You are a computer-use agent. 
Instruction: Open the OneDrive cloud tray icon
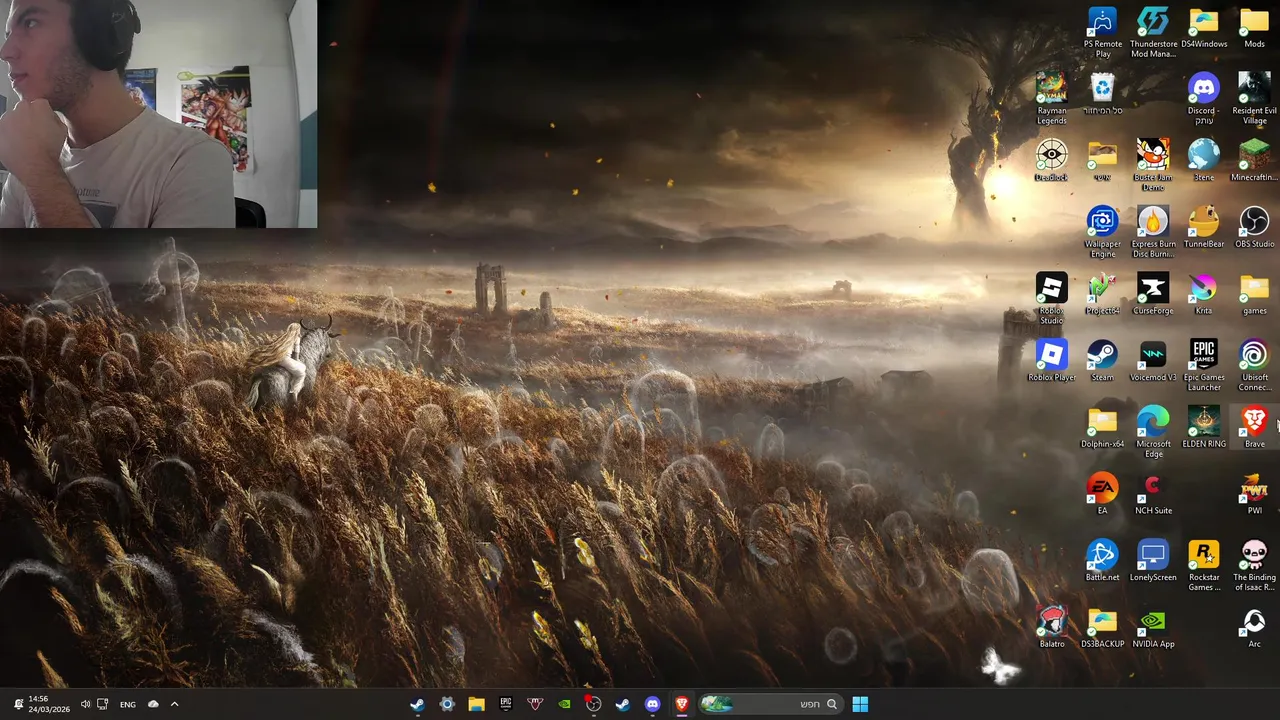[153, 704]
